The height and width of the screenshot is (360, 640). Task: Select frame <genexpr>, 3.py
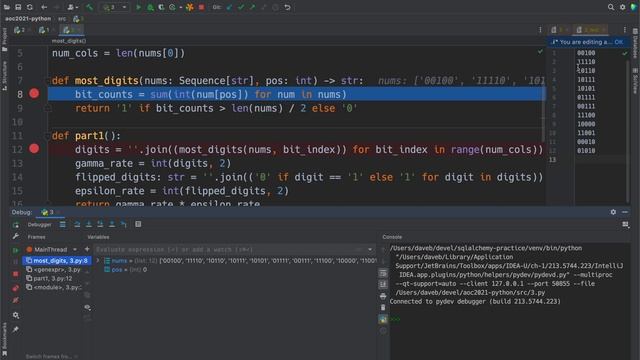[x=54, y=269]
